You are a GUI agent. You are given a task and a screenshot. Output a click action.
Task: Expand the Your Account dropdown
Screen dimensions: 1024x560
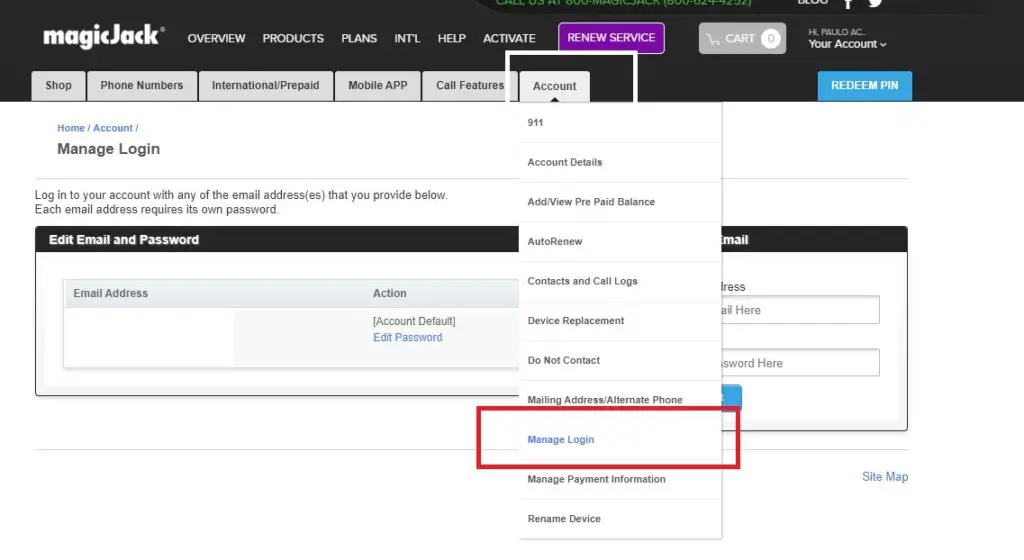tap(847, 44)
